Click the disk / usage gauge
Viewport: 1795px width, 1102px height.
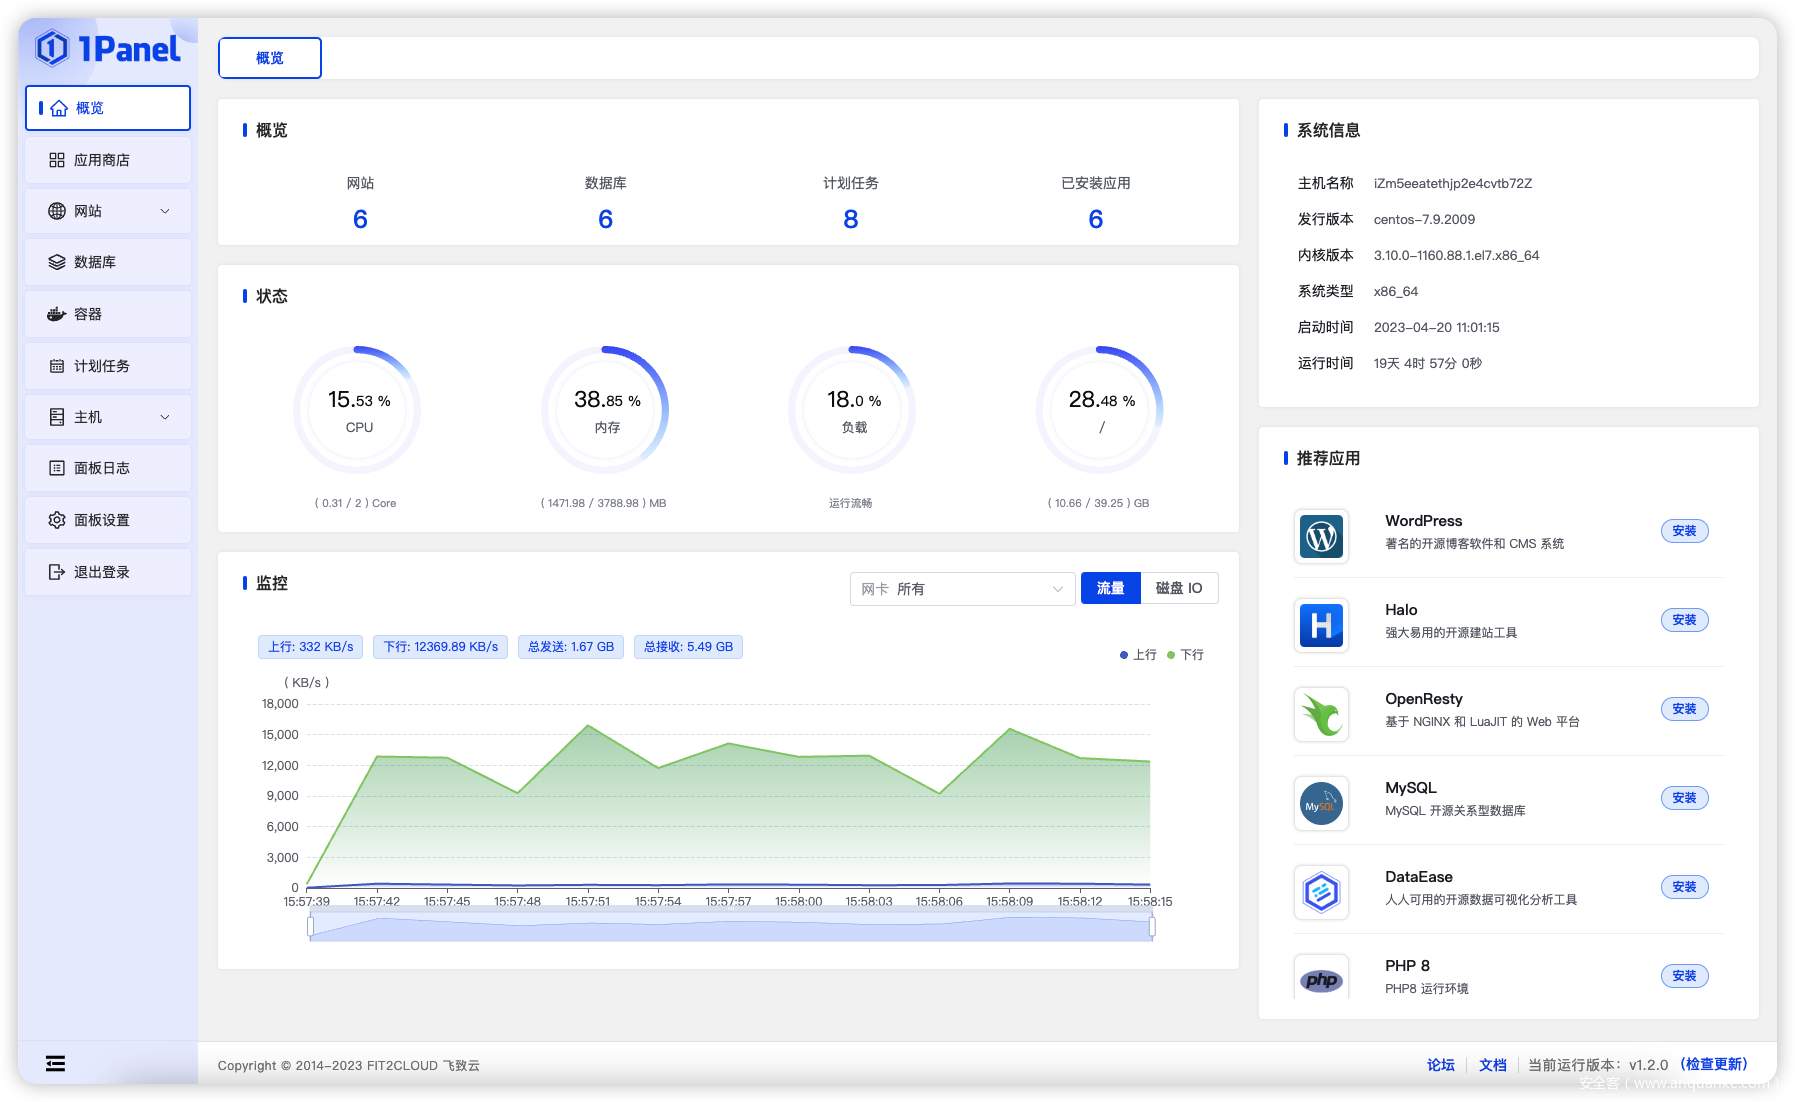pyautogui.click(x=1100, y=410)
